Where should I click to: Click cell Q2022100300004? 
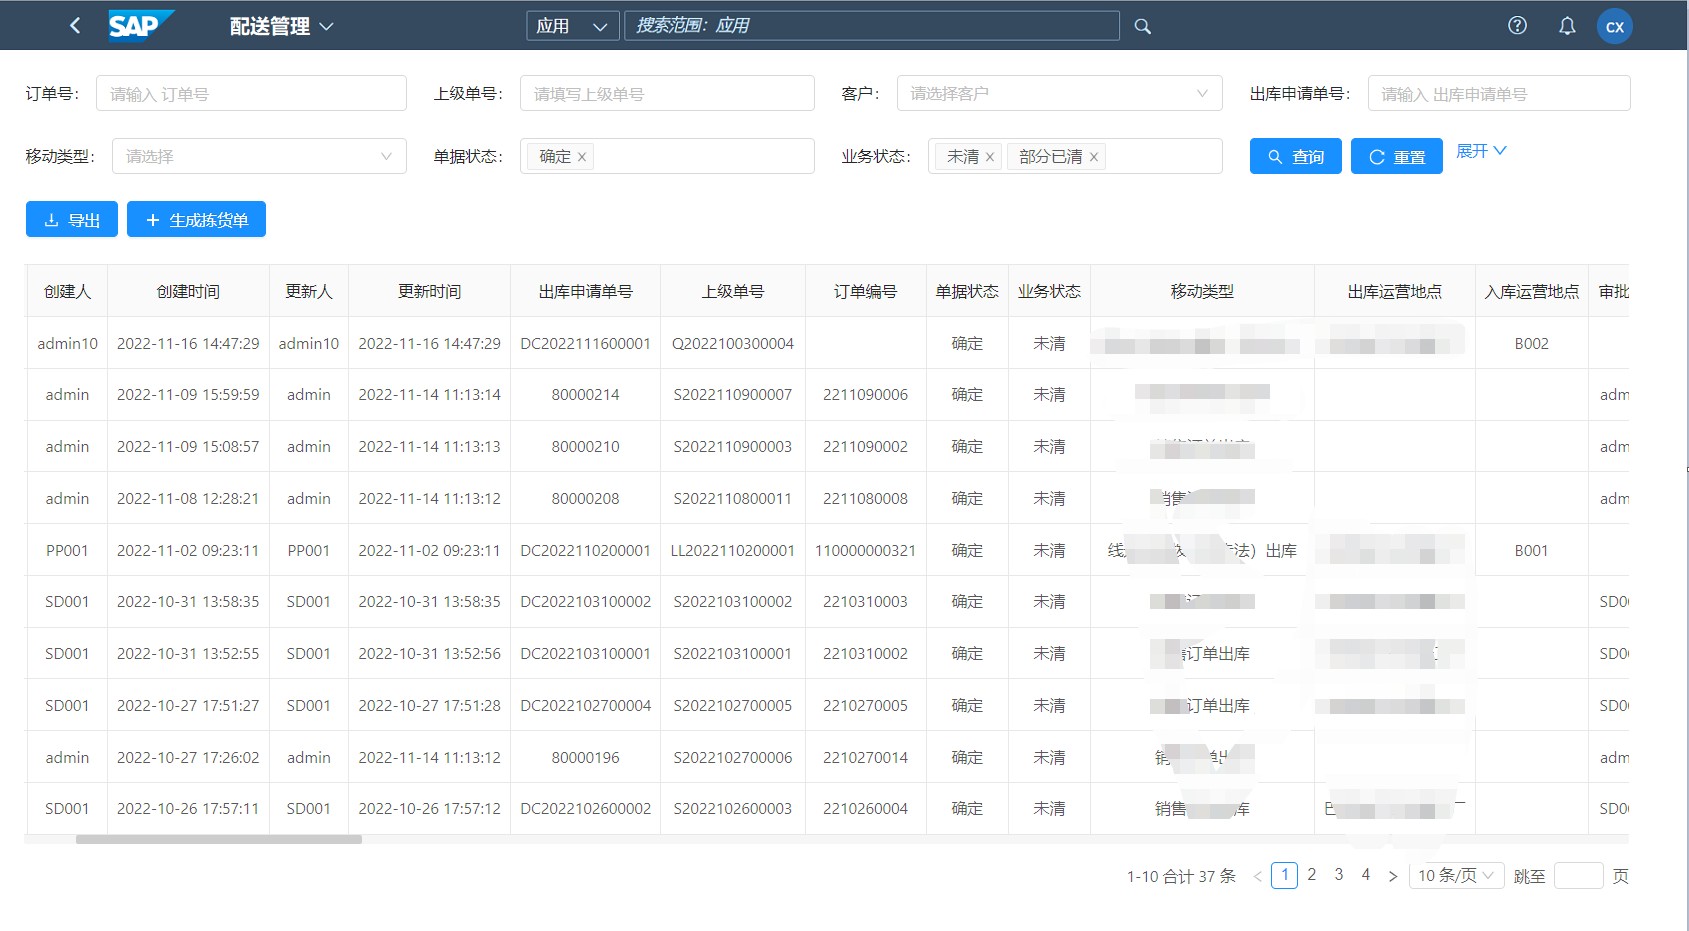click(x=732, y=343)
